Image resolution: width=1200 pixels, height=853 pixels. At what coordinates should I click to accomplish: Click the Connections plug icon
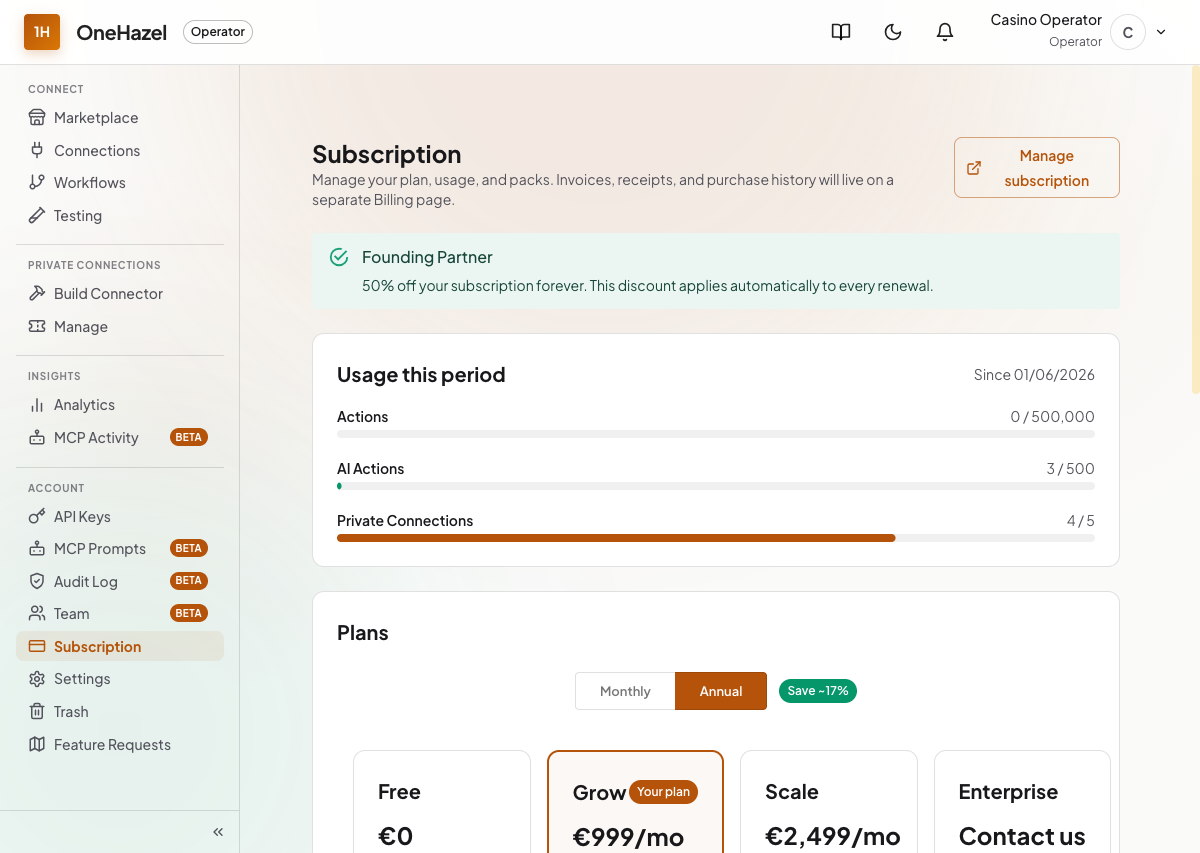[37, 151]
